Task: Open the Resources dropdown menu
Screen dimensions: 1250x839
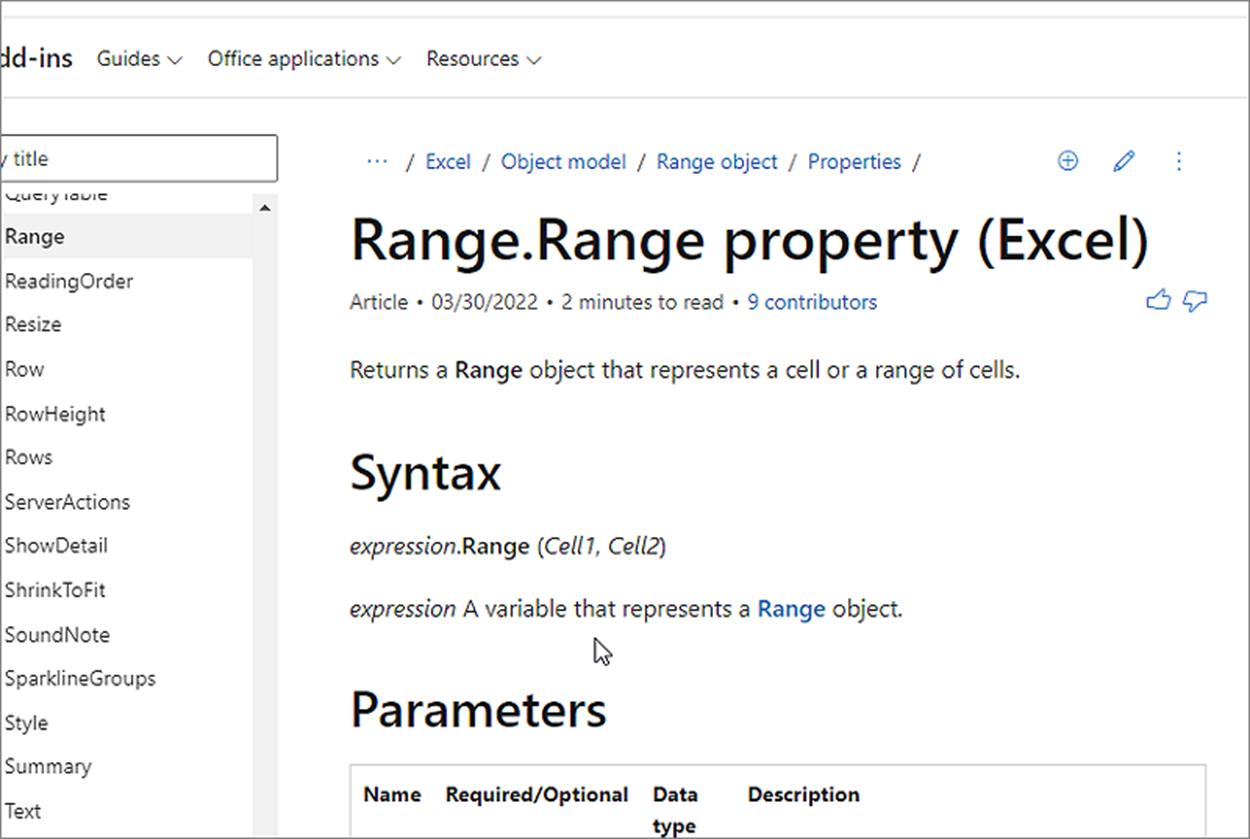Action: point(484,59)
